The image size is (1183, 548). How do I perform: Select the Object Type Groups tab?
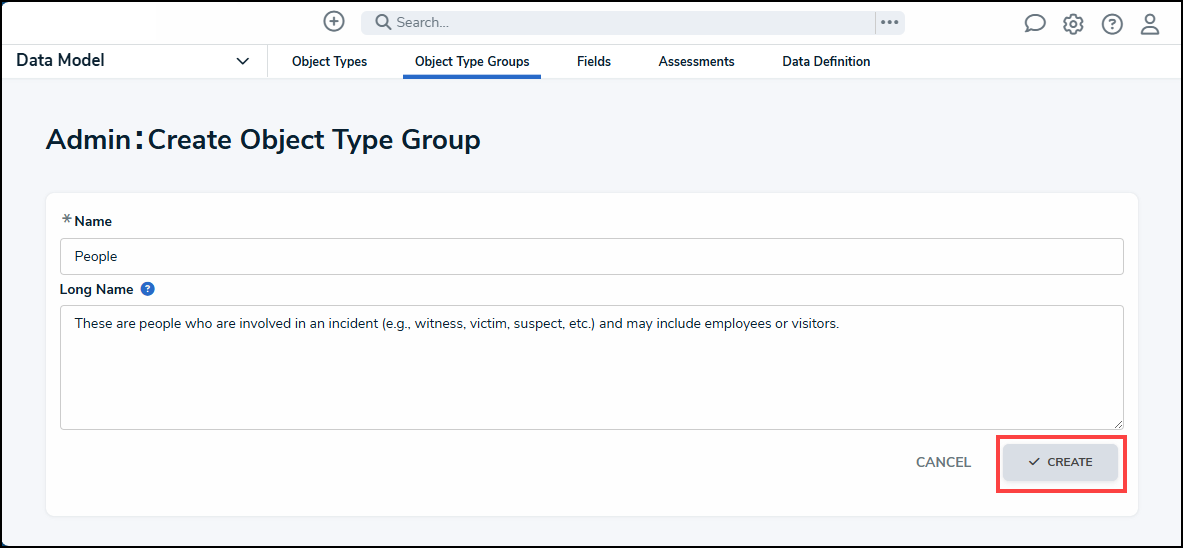coord(472,62)
